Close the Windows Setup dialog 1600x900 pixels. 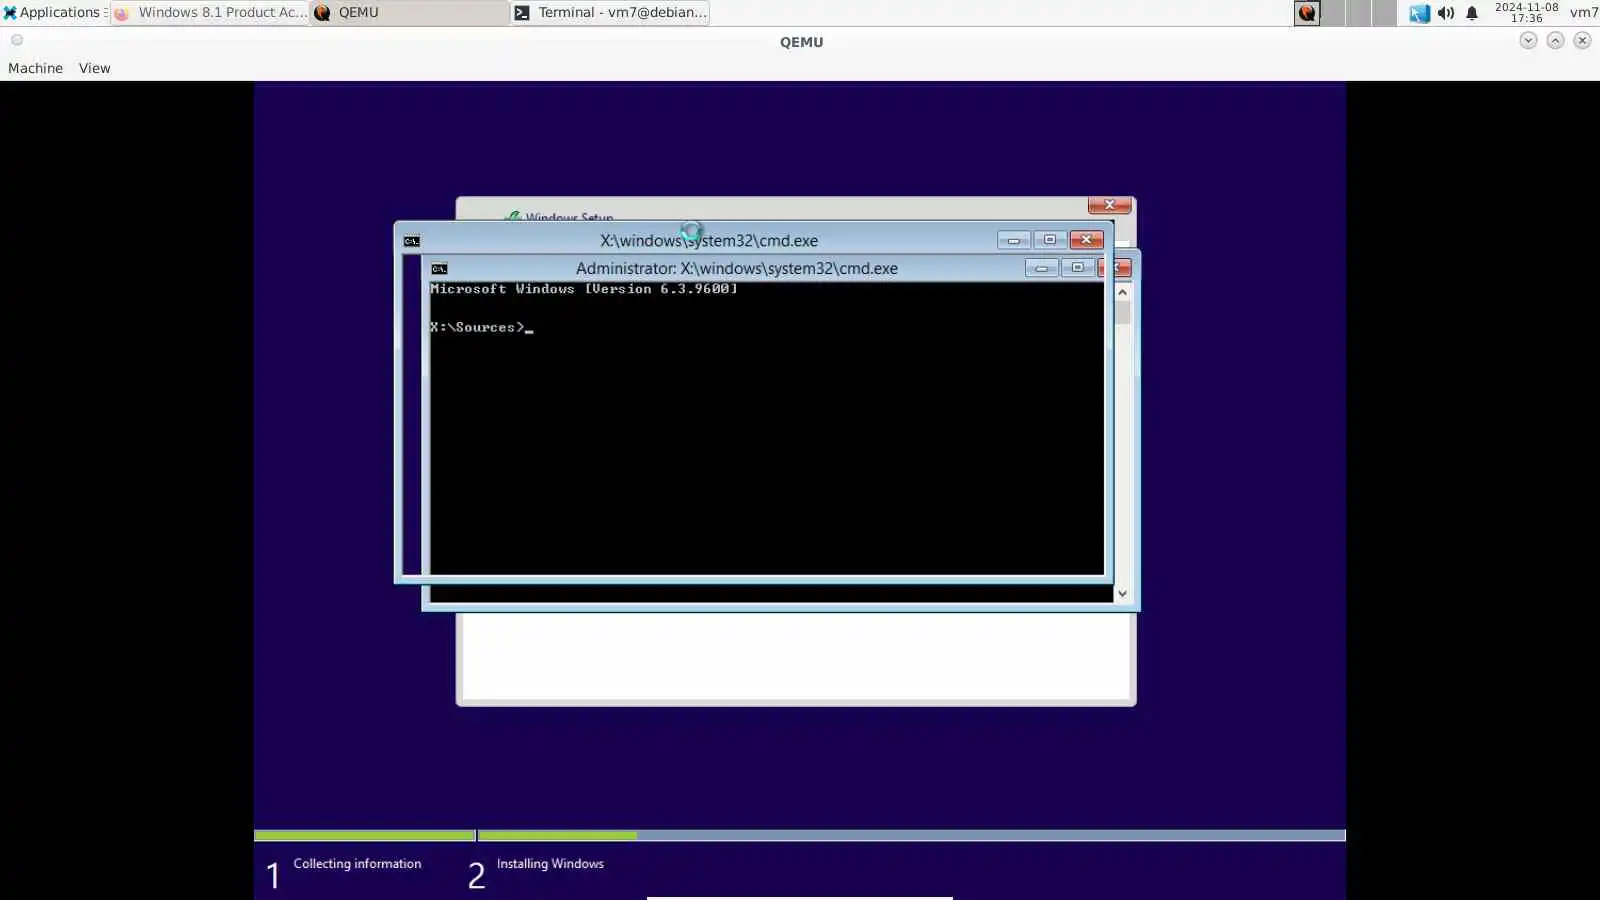[1109, 205]
